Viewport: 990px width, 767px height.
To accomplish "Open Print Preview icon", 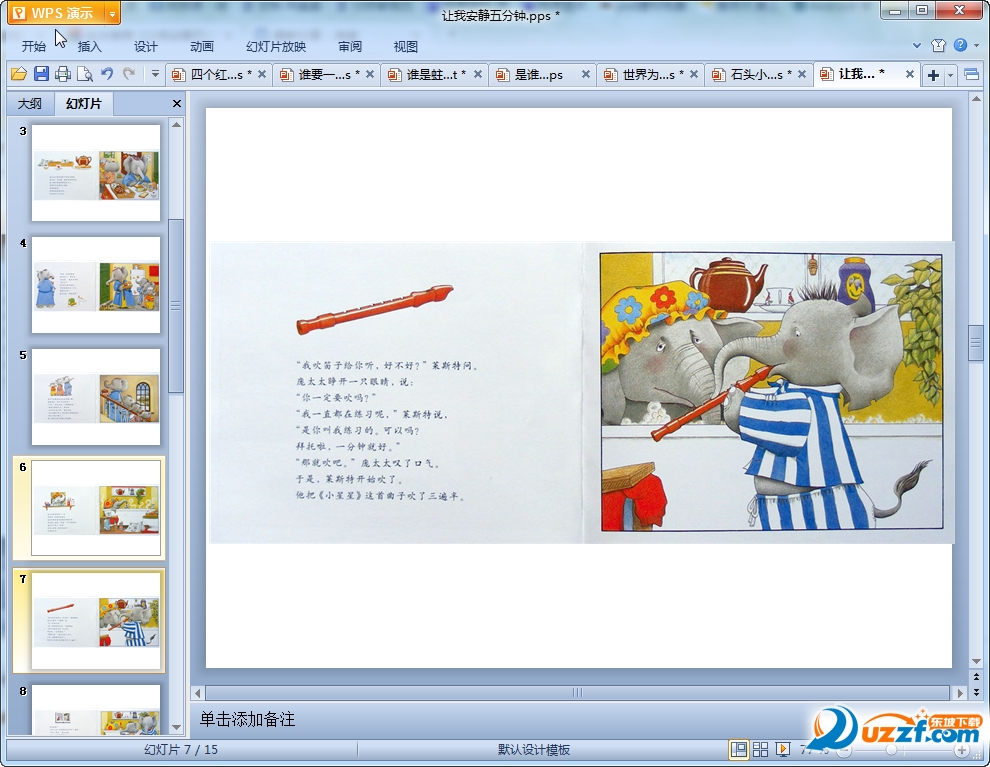I will click(85, 74).
